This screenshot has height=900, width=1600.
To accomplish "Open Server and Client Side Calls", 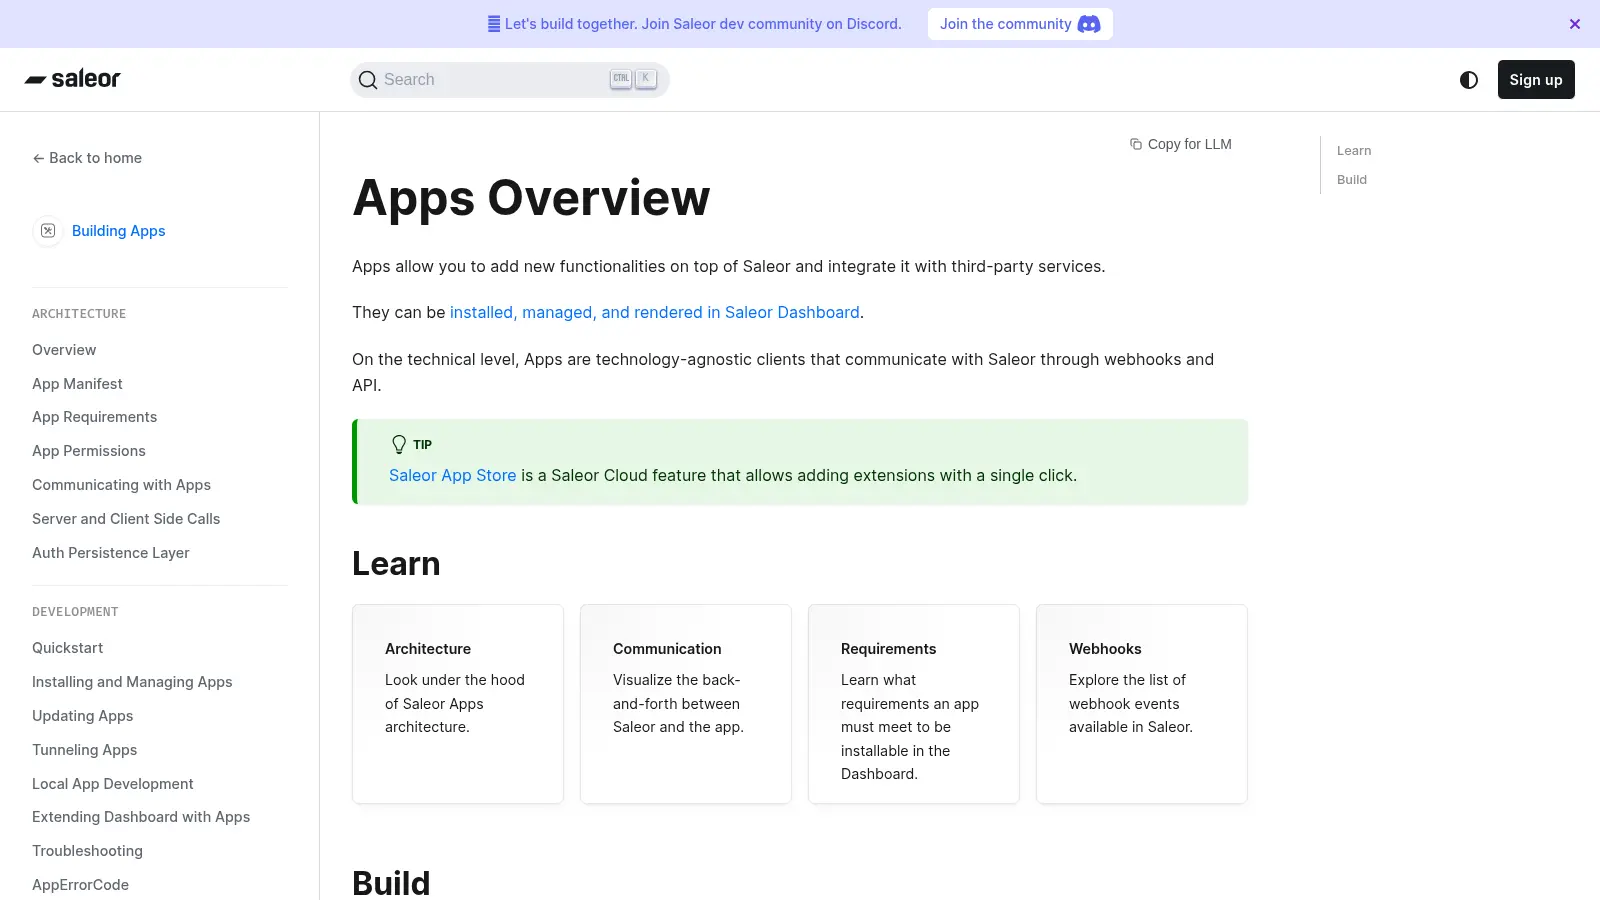I will [126, 519].
